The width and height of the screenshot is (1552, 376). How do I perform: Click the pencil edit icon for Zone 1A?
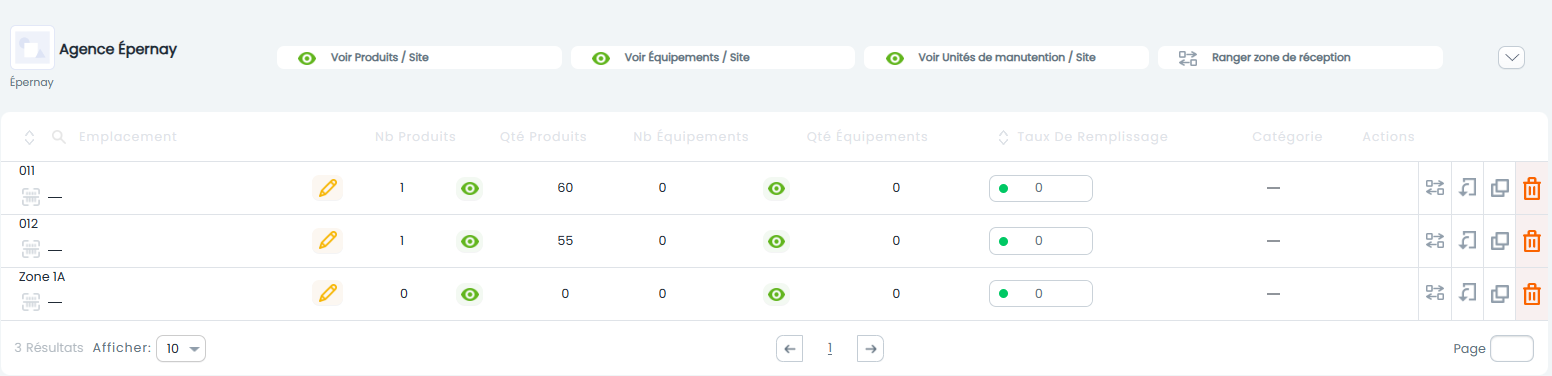point(327,294)
